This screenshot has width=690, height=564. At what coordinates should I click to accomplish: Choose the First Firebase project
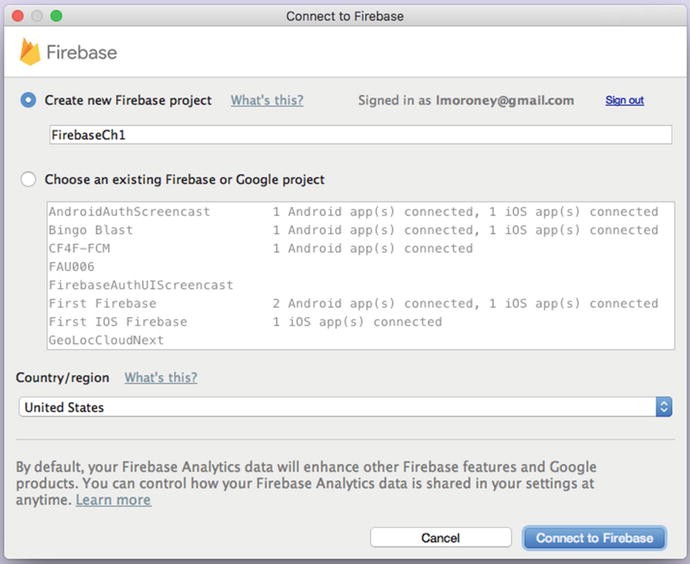102,303
